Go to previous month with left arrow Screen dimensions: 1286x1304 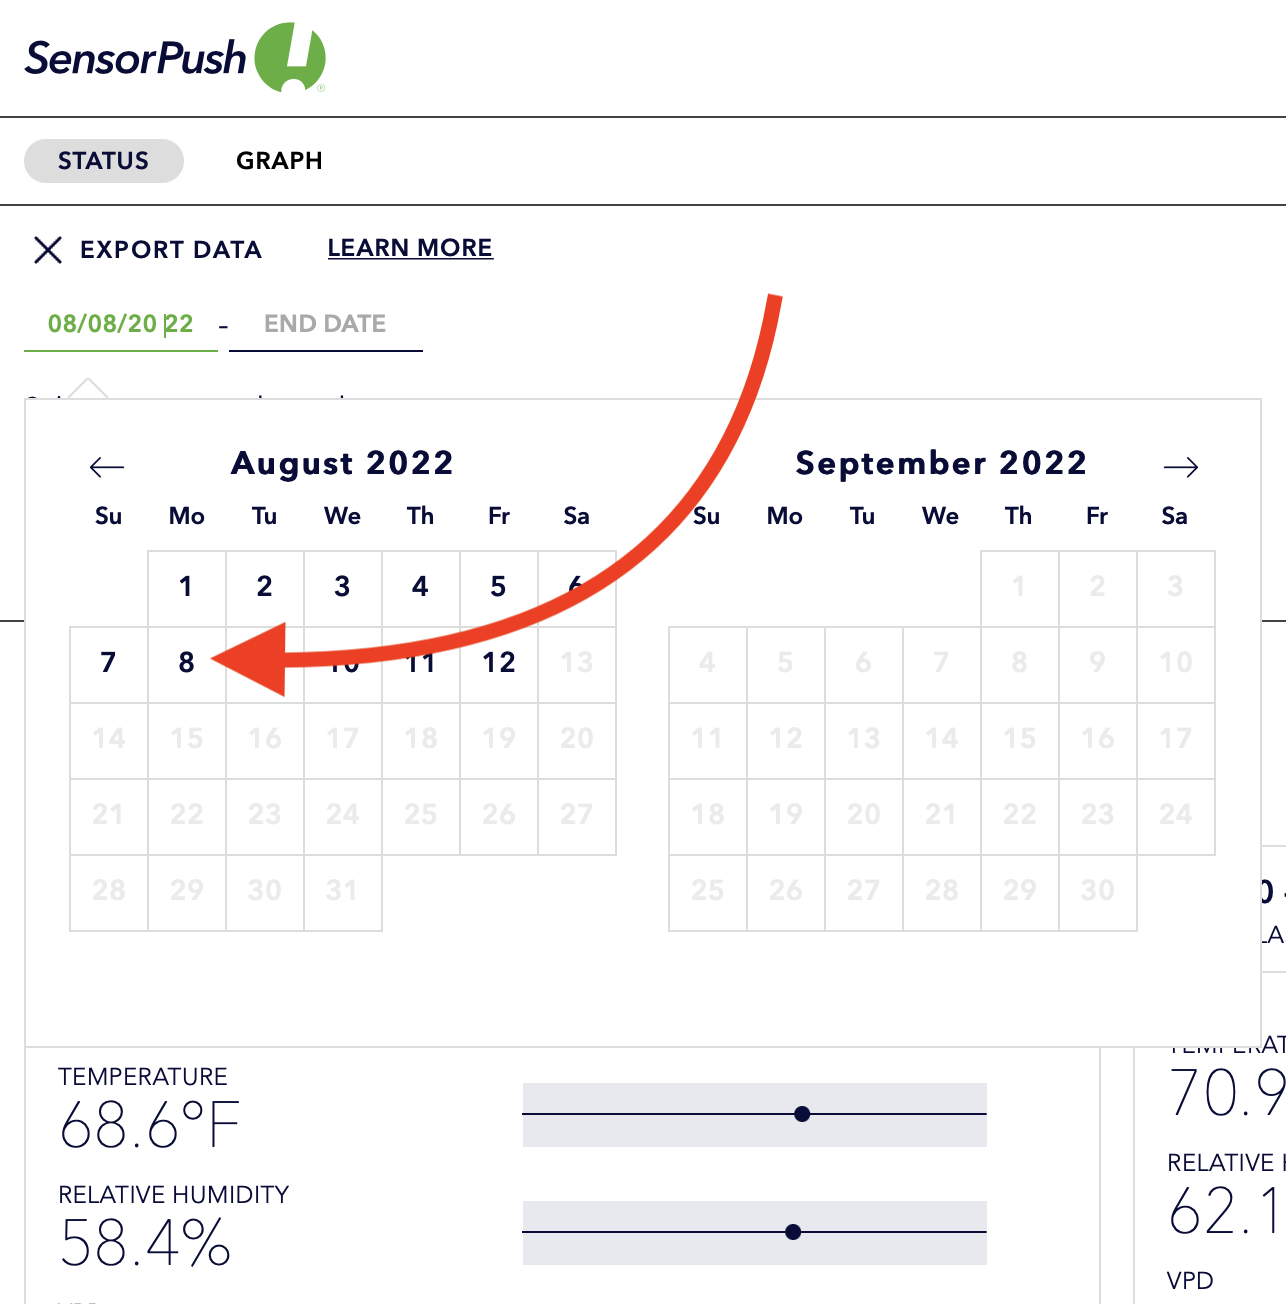(107, 467)
